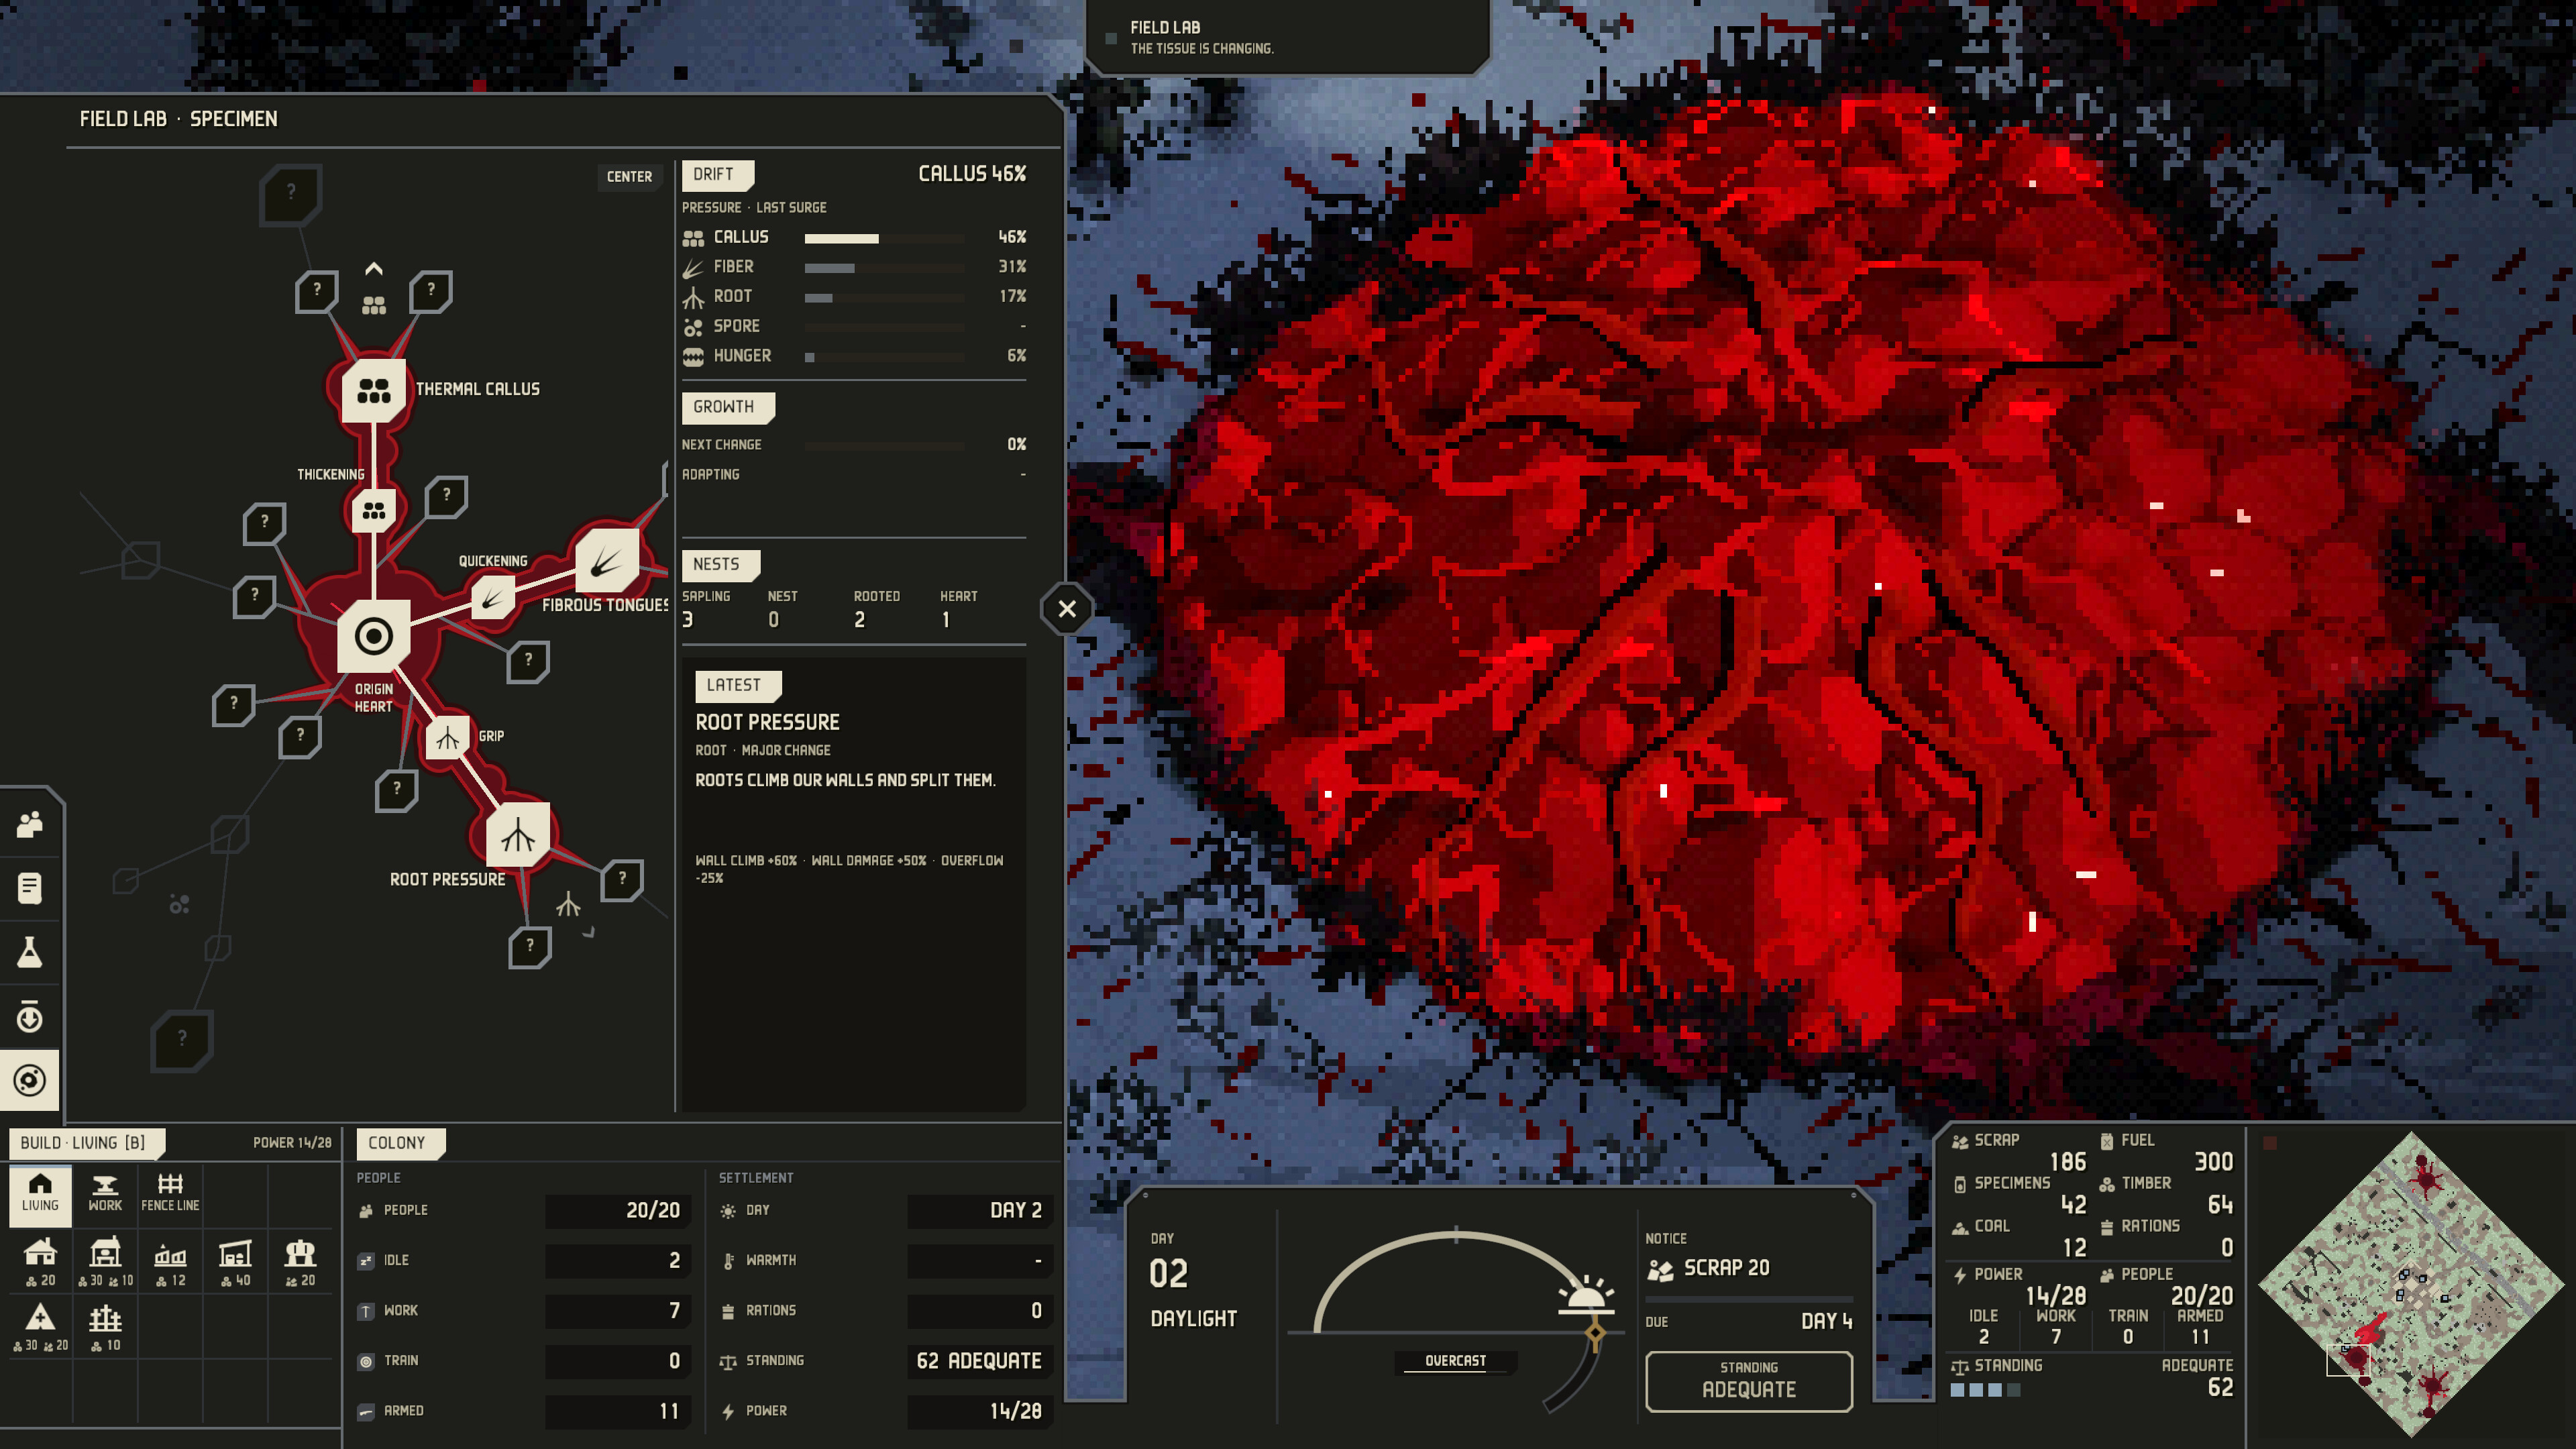Image resolution: width=2576 pixels, height=1449 pixels.
Task: Choose the greenhouse building costing 12
Action: point(170,1262)
